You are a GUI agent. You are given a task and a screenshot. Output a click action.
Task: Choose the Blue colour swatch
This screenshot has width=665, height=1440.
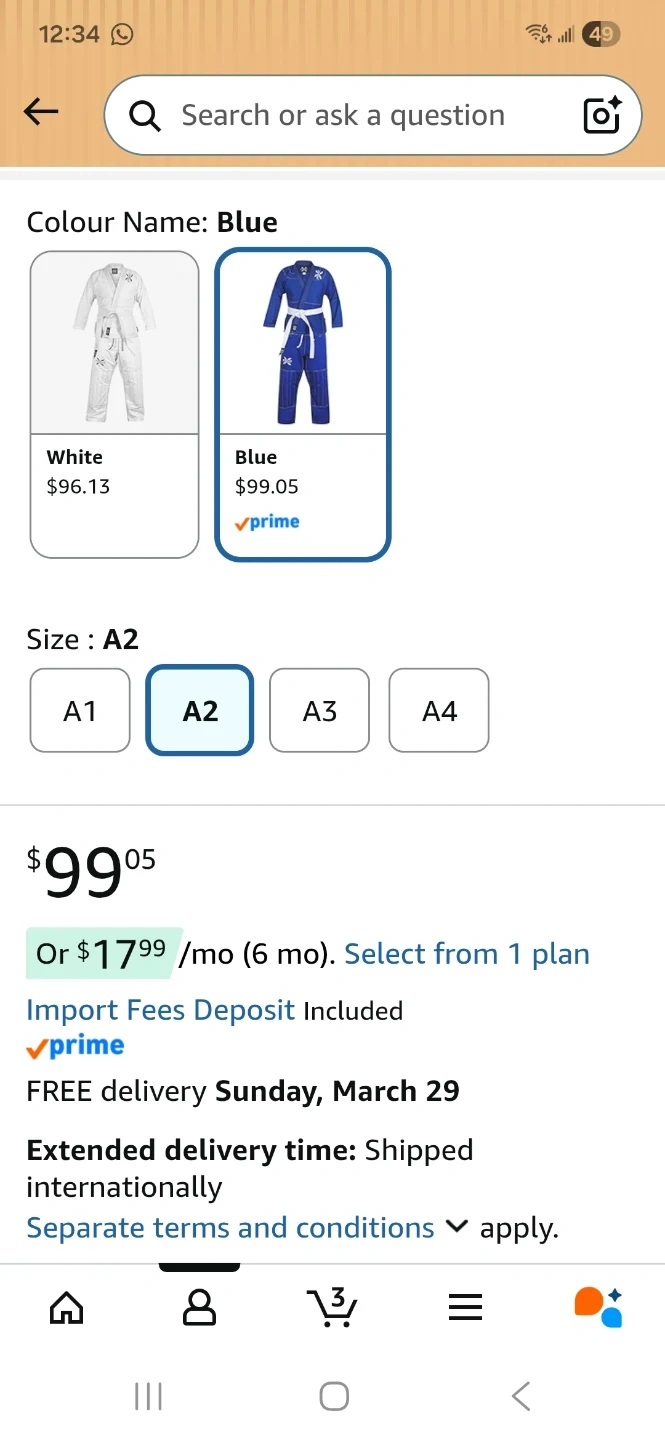point(303,403)
